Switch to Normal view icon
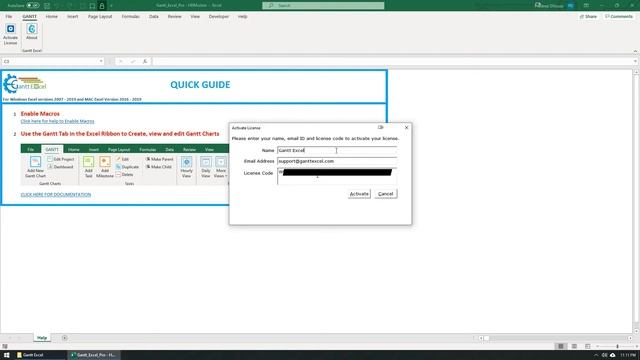Viewport: 640px width, 360px height. click(x=561, y=347)
